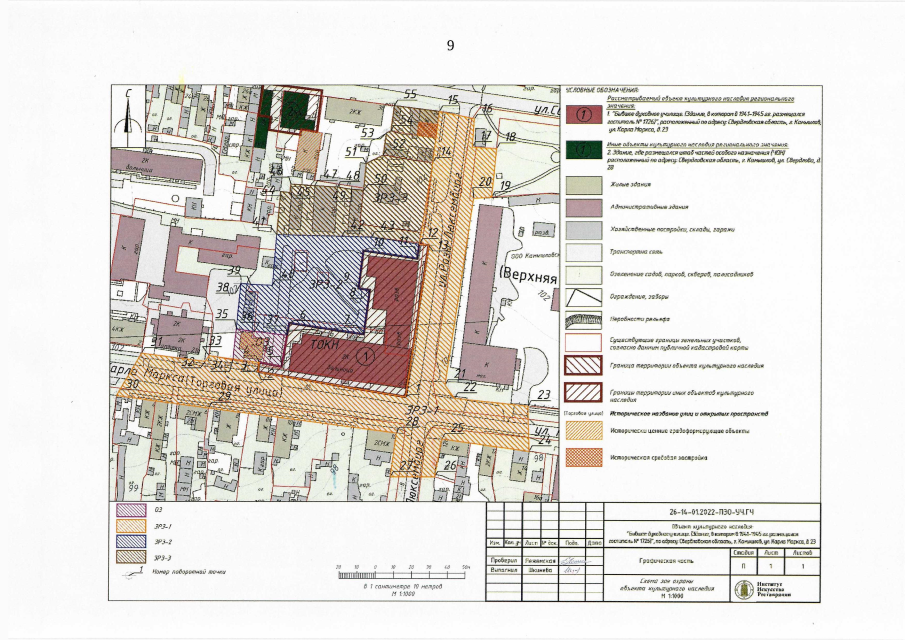Screen dimensions: 905x640
Task: Click page number 9 at top
Action: tap(451, 45)
